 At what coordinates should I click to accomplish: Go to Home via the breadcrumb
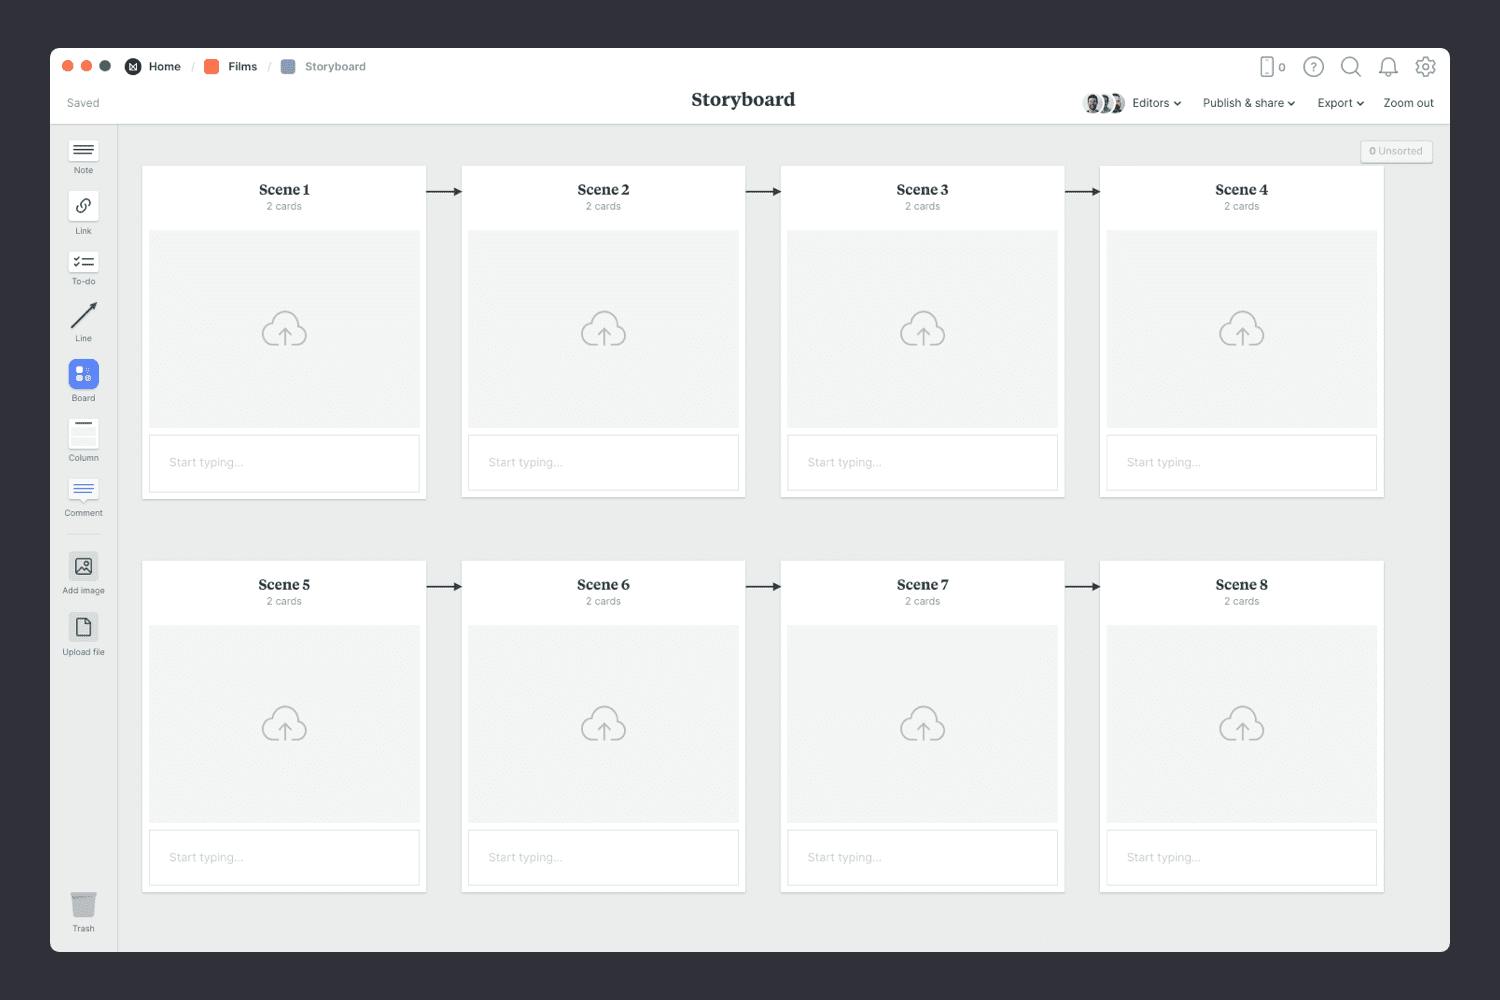point(164,66)
